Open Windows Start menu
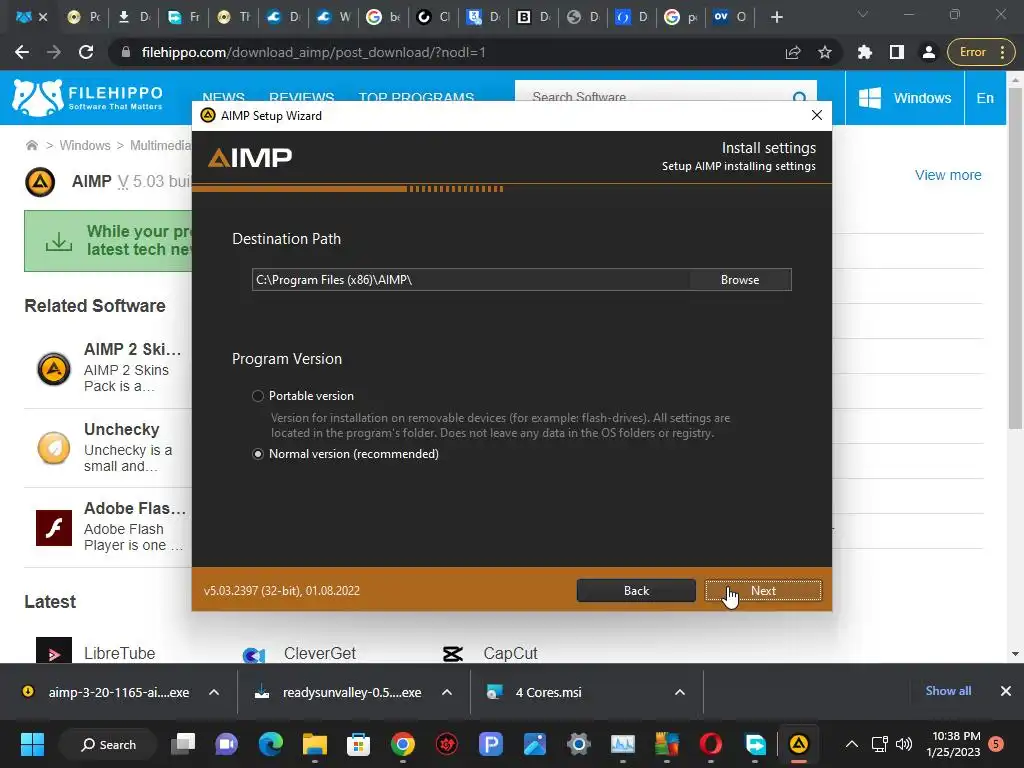 click(32, 744)
